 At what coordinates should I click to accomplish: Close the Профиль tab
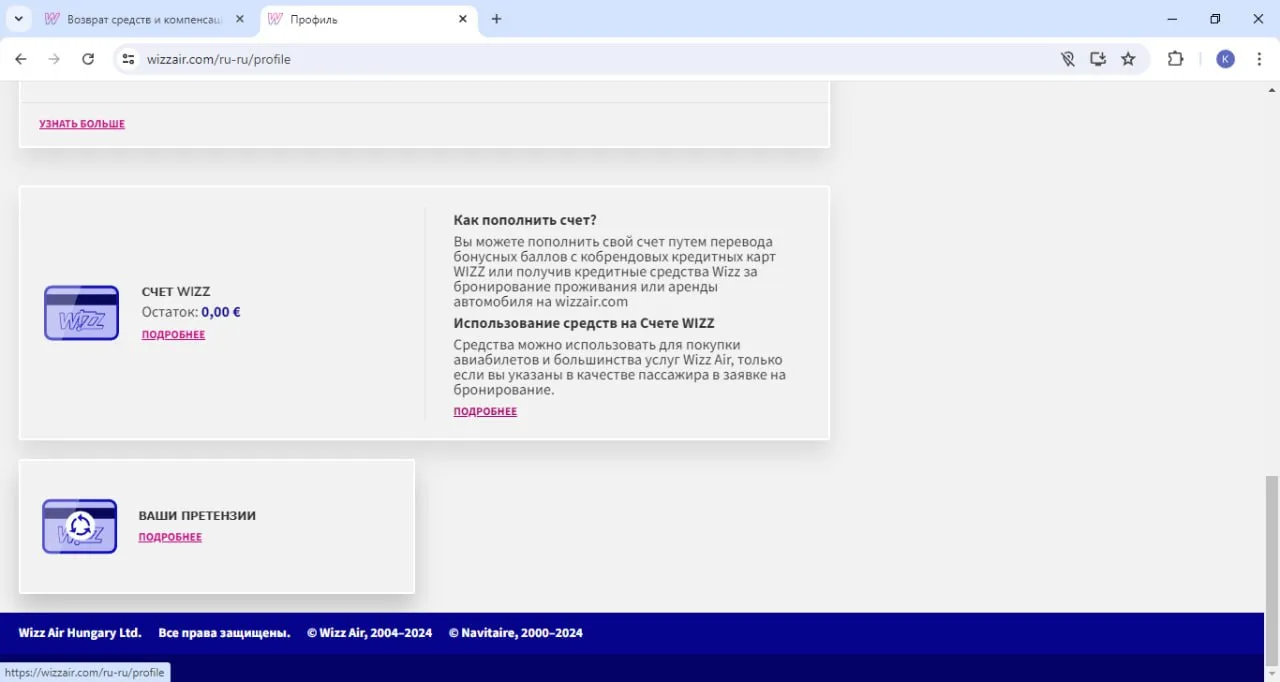[x=463, y=19]
